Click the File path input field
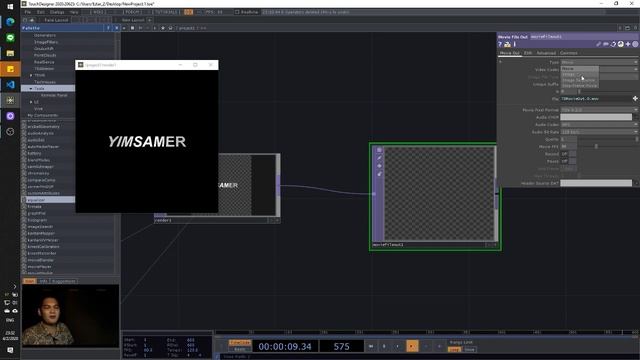The width and height of the screenshot is (640, 360). coord(595,98)
